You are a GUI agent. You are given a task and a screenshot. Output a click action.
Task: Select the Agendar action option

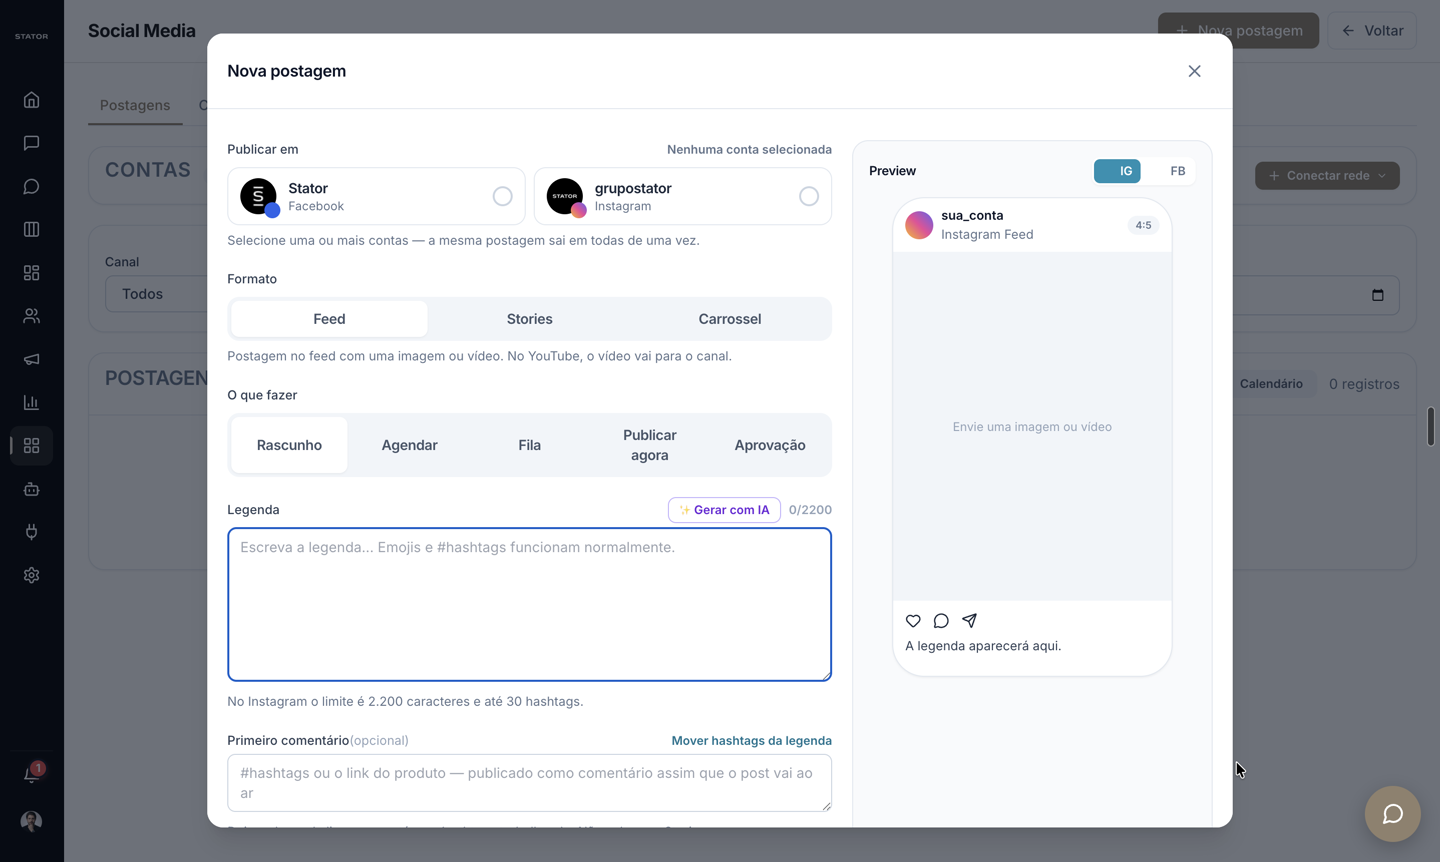click(x=409, y=445)
